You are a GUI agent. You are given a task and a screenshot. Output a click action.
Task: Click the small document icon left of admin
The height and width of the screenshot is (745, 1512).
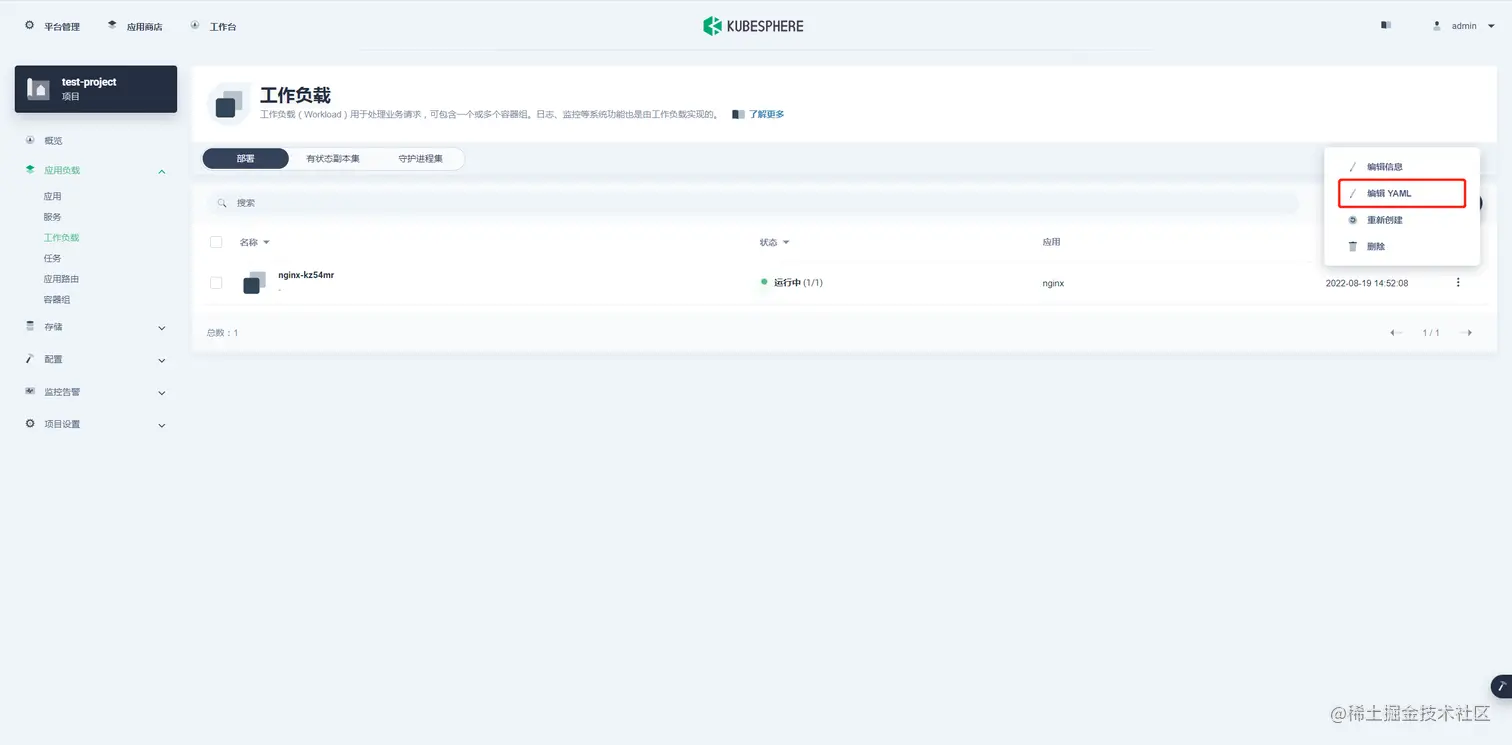(x=1386, y=25)
